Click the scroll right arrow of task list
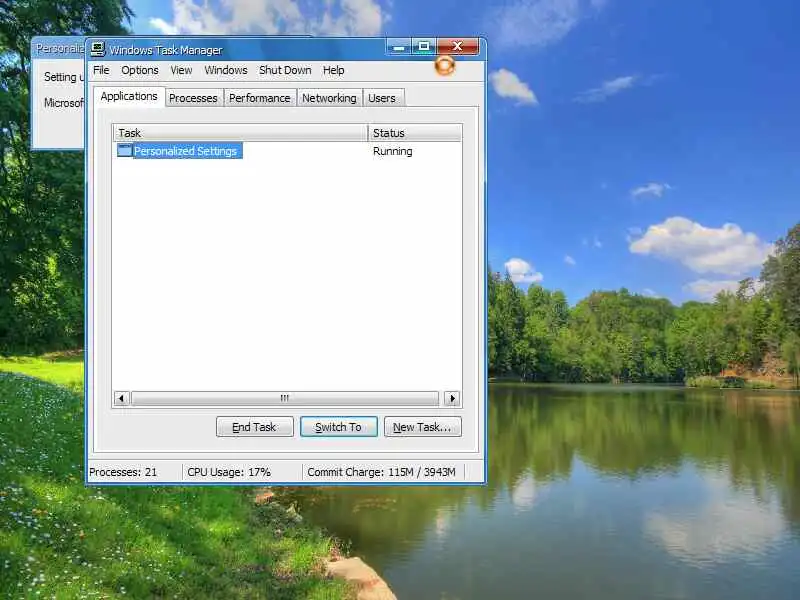Image resolution: width=800 pixels, height=600 pixels. pos(452,398)
